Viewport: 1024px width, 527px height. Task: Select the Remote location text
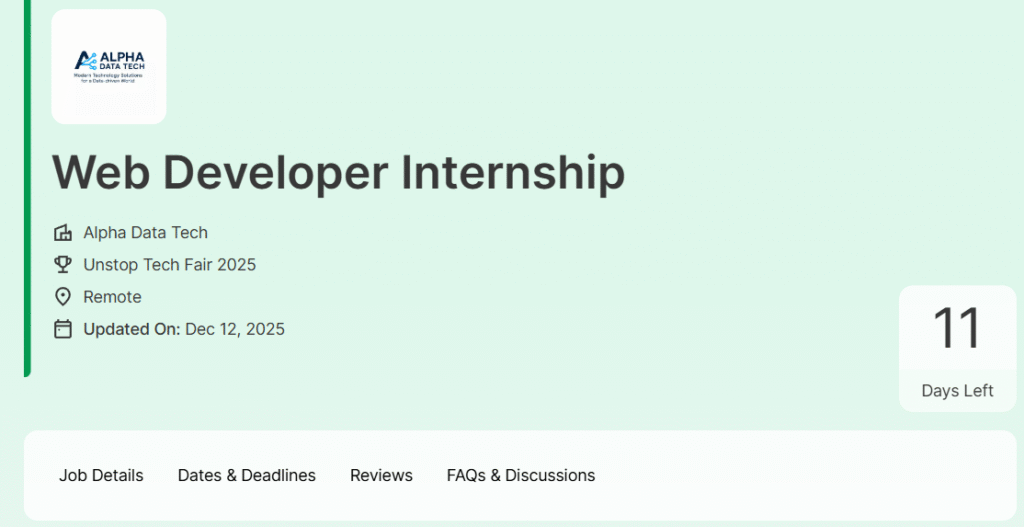[x=112, y=297]
